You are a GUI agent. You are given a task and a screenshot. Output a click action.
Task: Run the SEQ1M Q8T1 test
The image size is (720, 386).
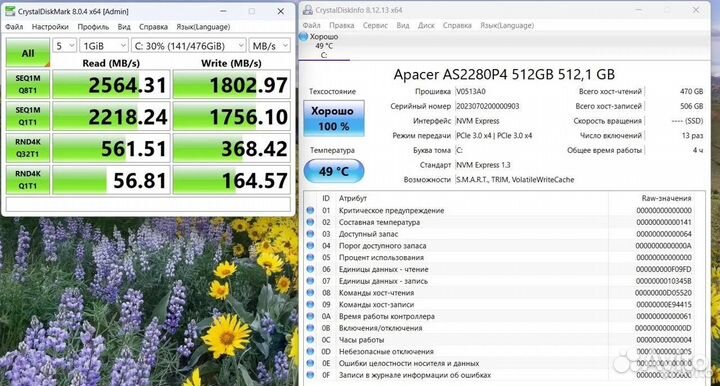click(28, 84)
